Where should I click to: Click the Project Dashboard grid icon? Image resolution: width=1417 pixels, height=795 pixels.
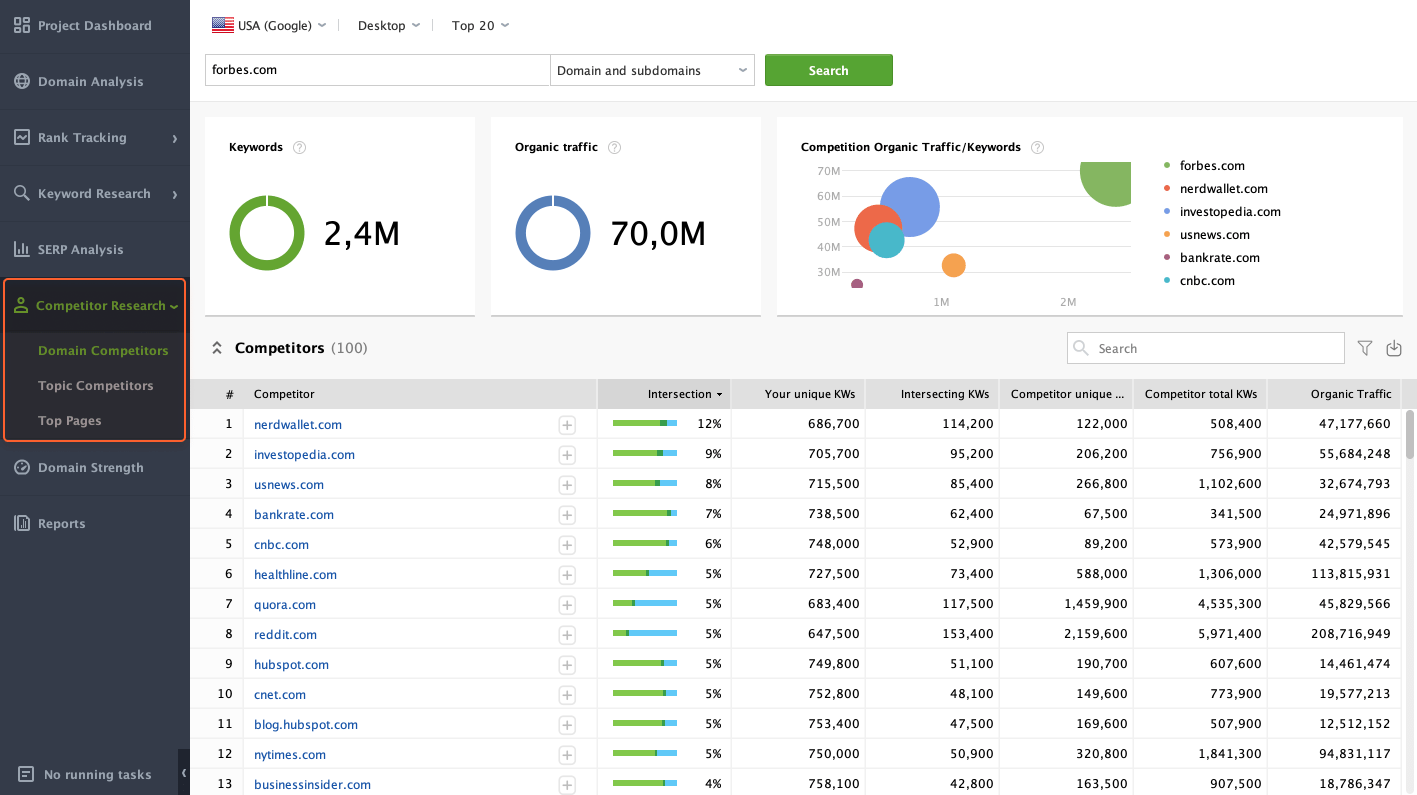pos(22,25)
